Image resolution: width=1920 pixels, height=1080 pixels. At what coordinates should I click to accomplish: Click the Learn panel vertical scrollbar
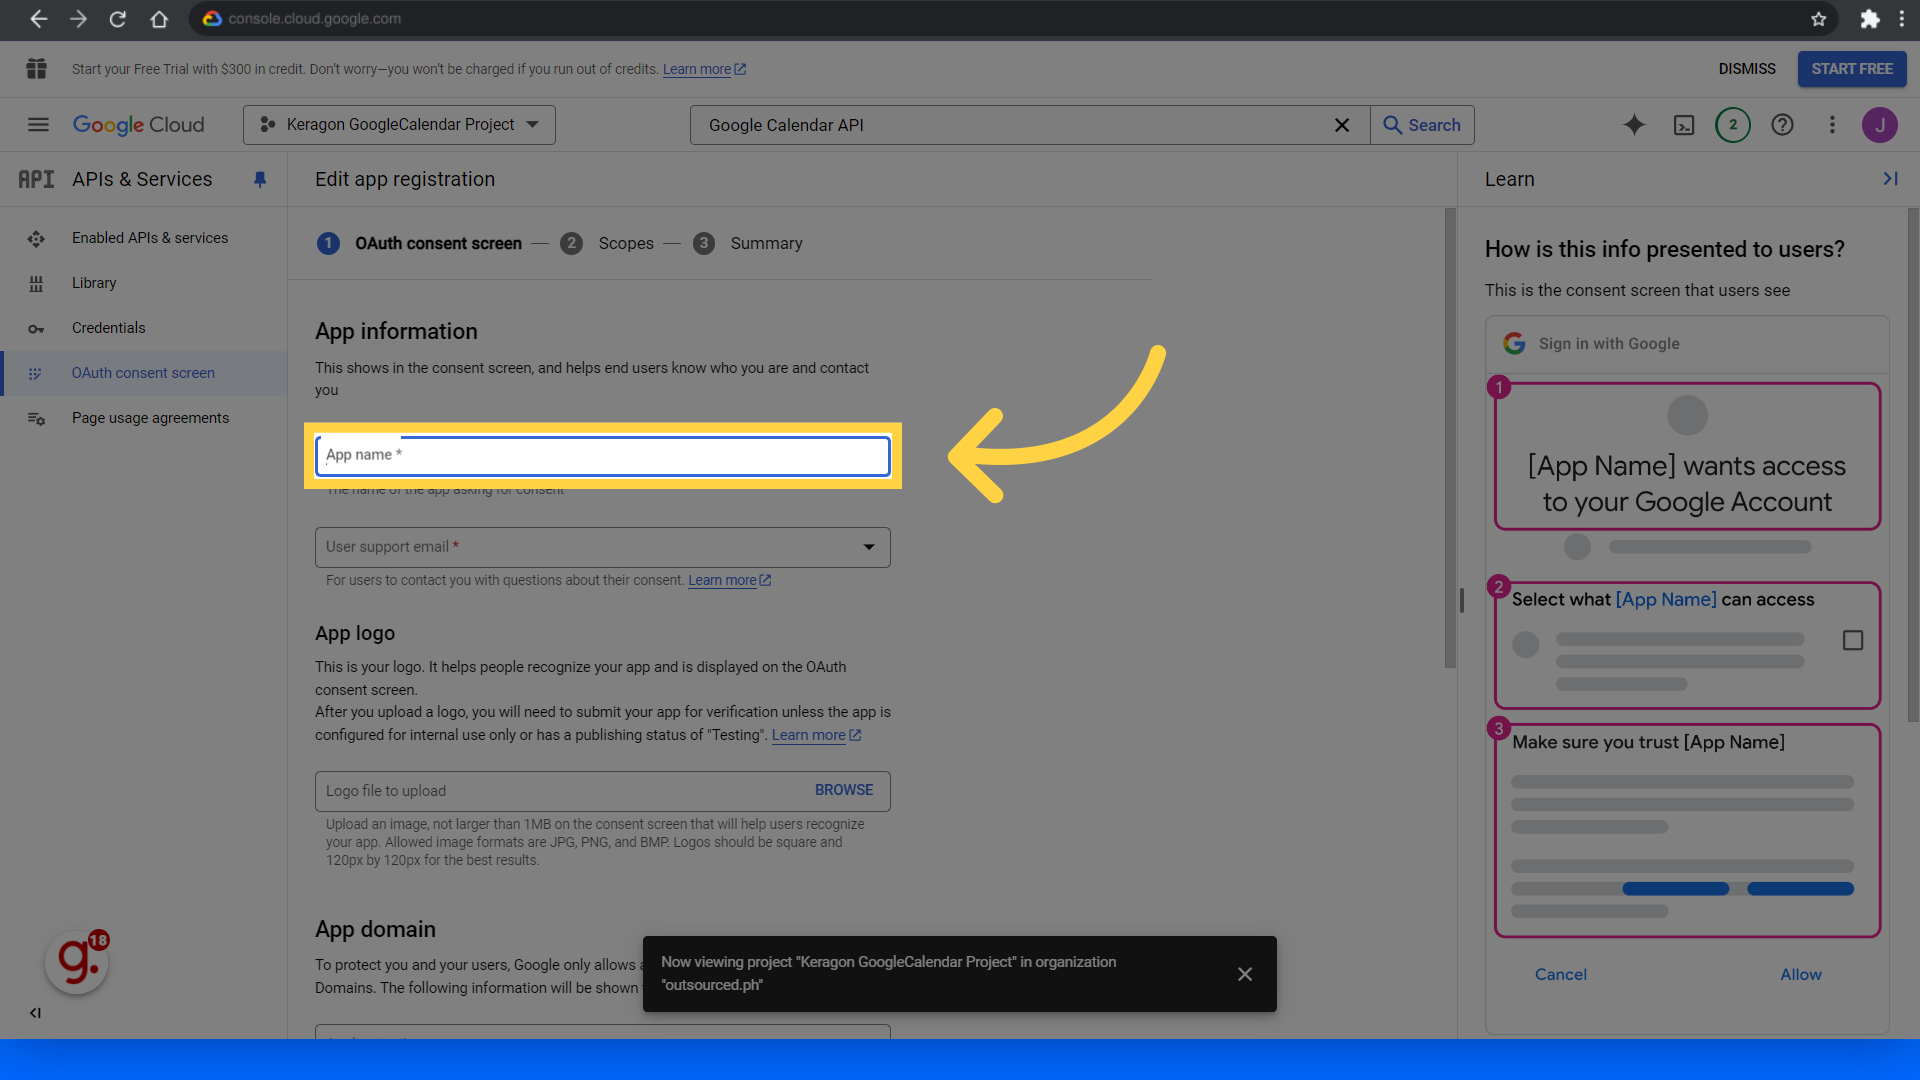[x=1913, y=465]
